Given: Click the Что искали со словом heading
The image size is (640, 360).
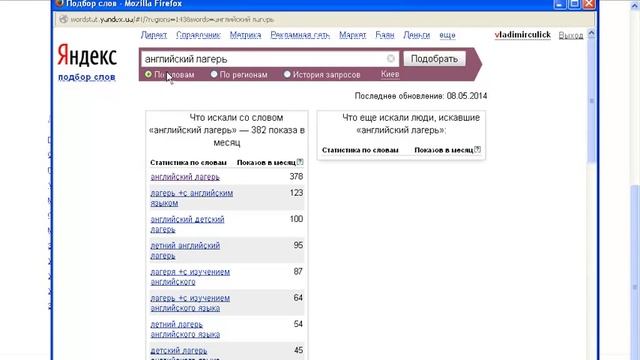Looking at the screenshot, I should pyautogui.click(x=227, y=130).
